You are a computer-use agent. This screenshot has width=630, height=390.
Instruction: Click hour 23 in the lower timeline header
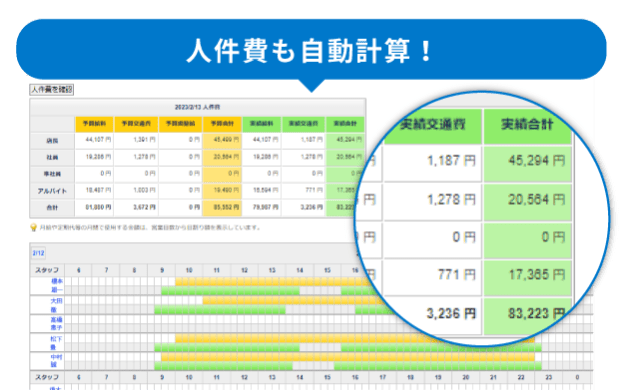[x=548, y=377]
